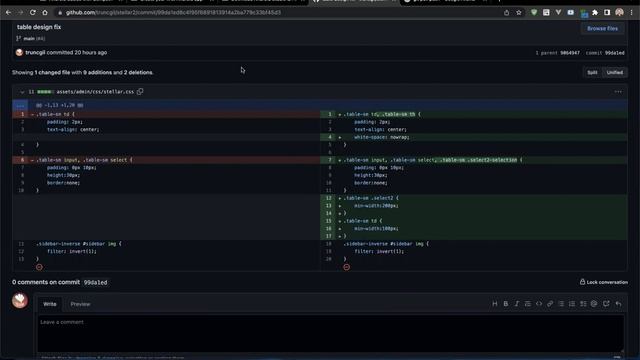Open pull request #4 link

pyautogui.click(x=40, y=38)
